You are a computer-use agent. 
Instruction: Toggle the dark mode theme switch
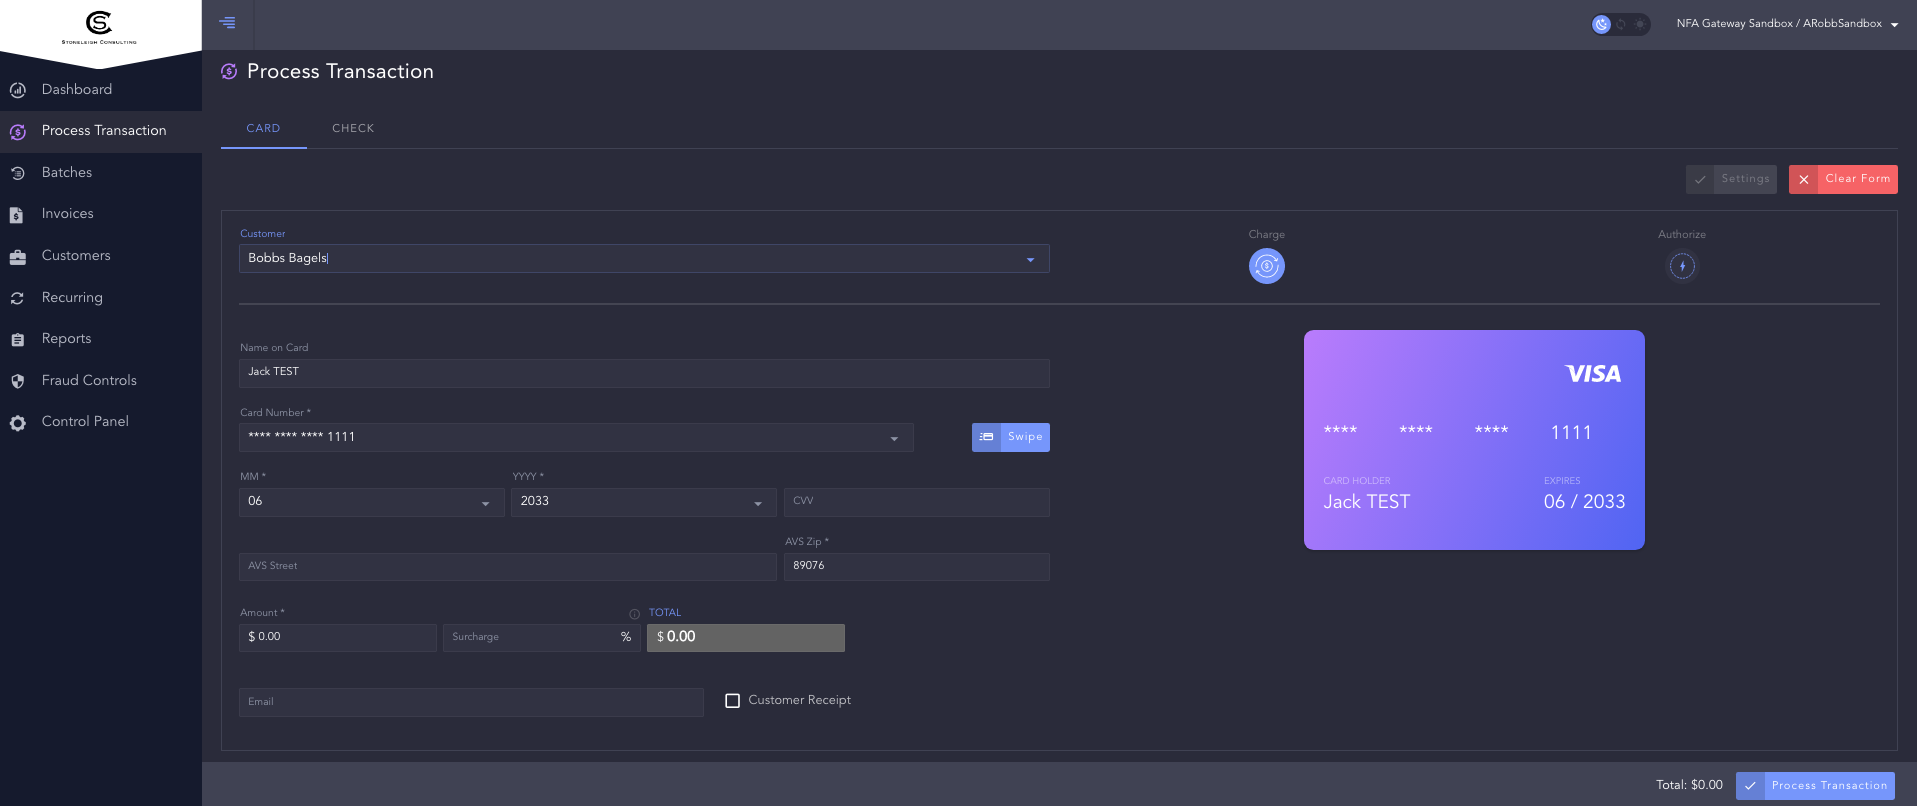[x=1620, y=24]
